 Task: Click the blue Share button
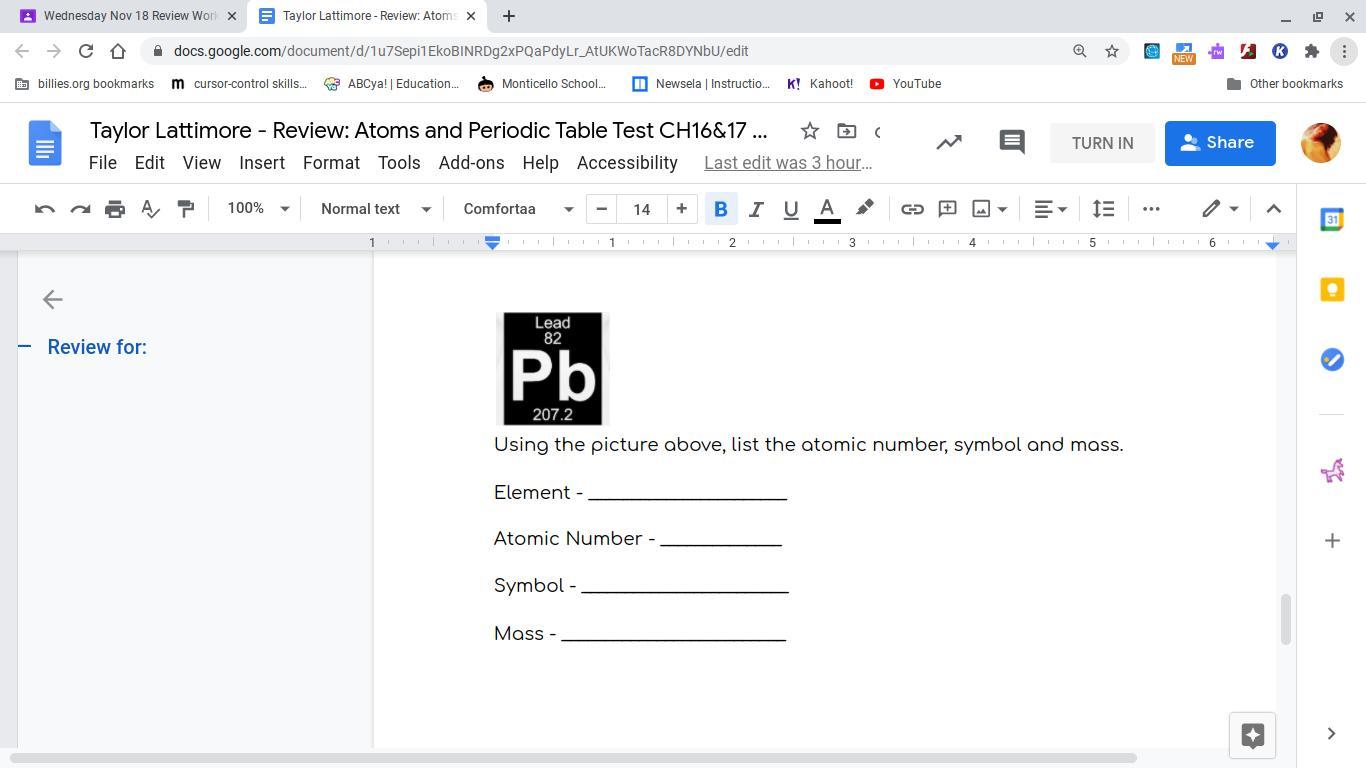click(1219, 143)
